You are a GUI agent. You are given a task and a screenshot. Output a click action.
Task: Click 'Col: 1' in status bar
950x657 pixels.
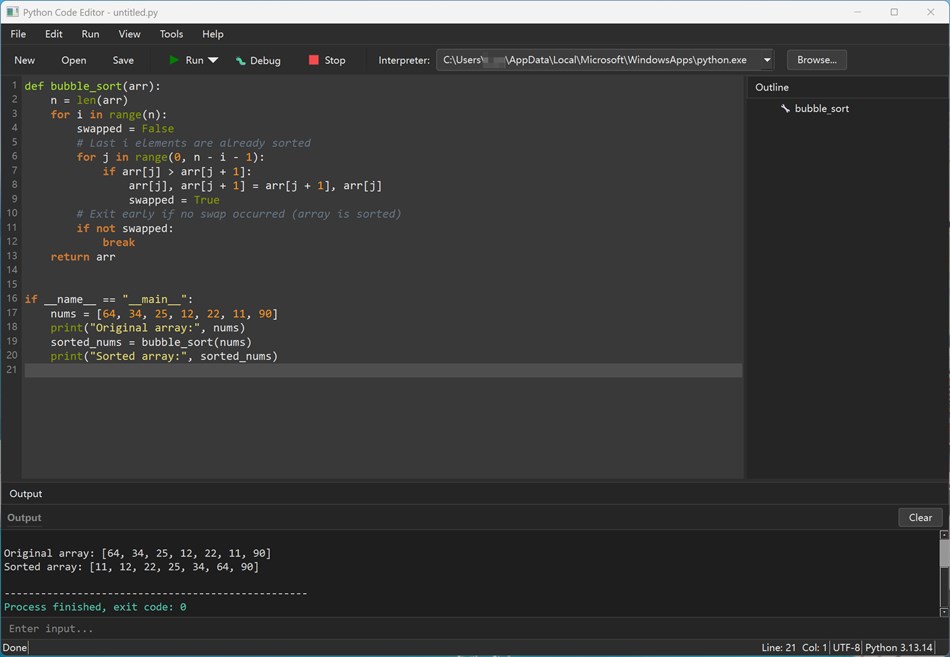pos(814,648)
